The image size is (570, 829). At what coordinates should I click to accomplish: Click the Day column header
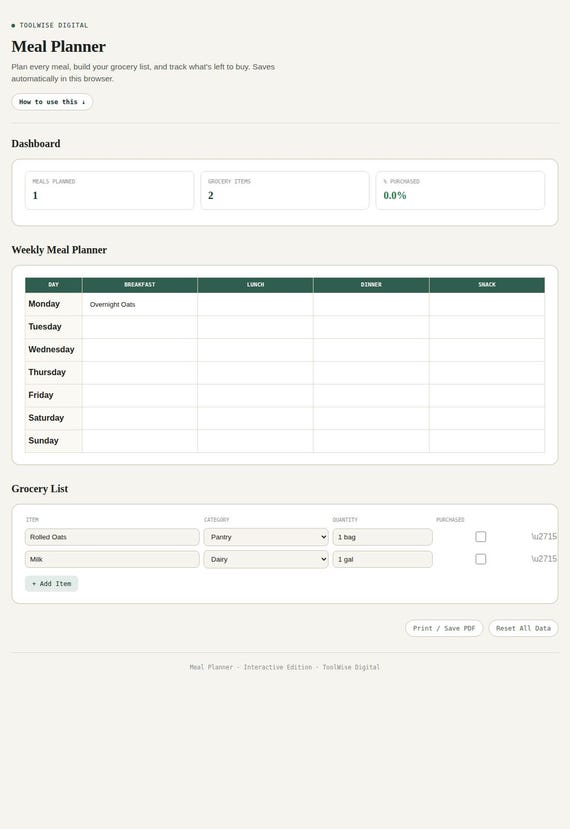53,285
